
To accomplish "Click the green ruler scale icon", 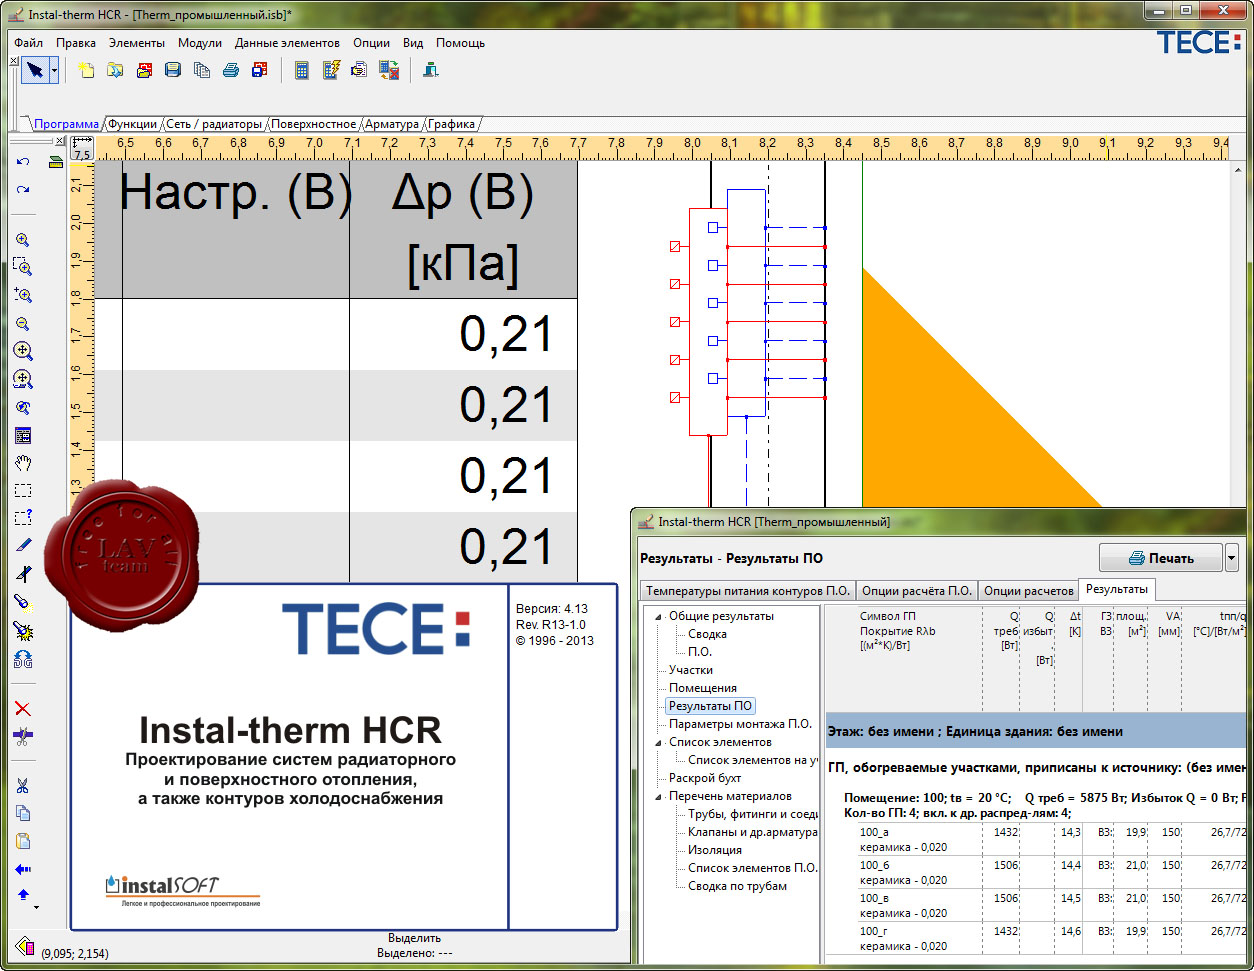I will coord(56,161).
